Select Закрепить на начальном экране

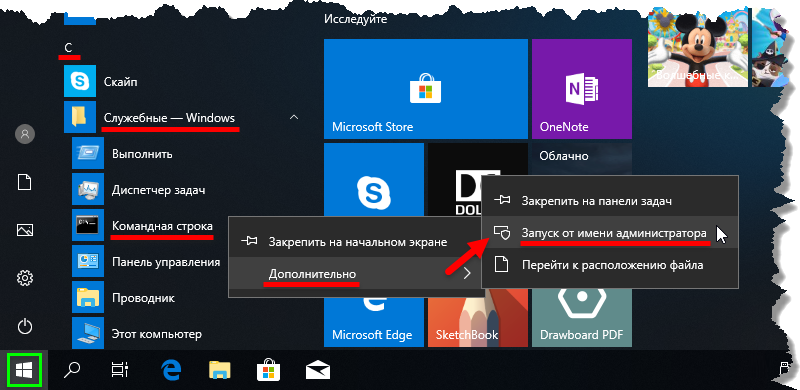coord(356,242)
